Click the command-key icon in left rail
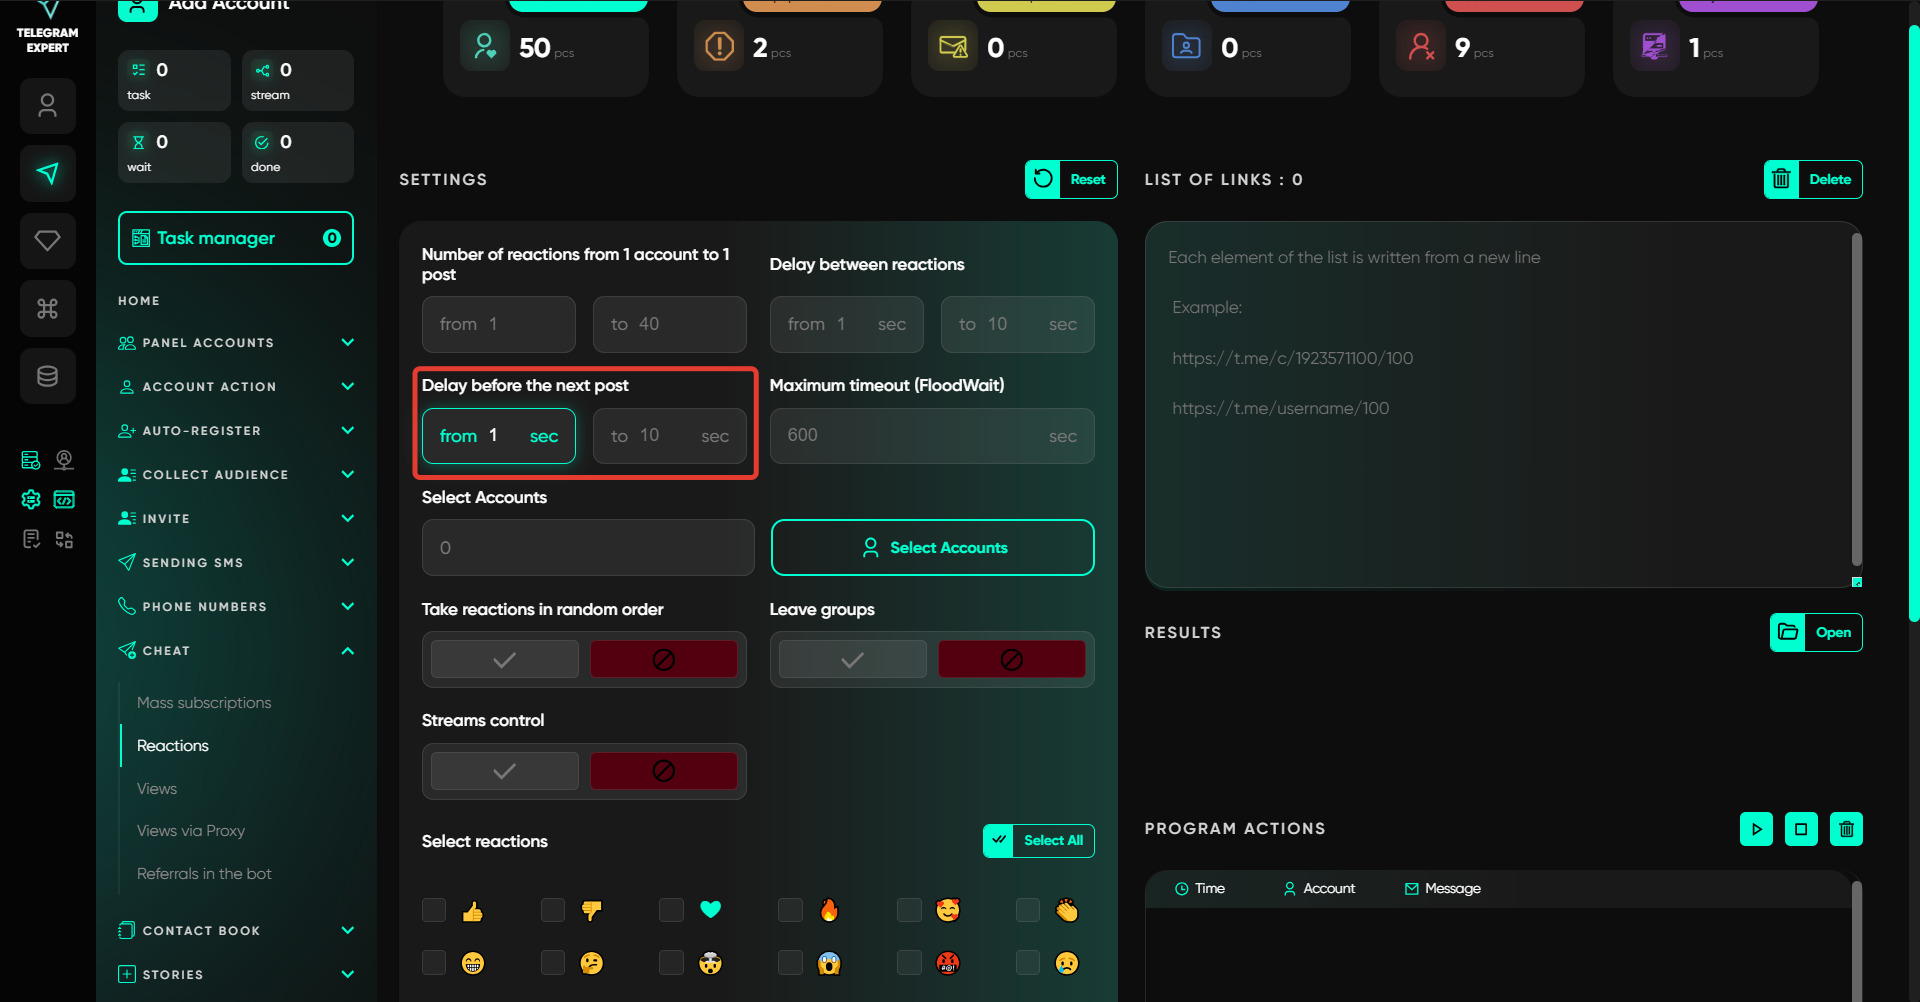The width and height of the screenshot is (1920, 1002). point(47,309)
